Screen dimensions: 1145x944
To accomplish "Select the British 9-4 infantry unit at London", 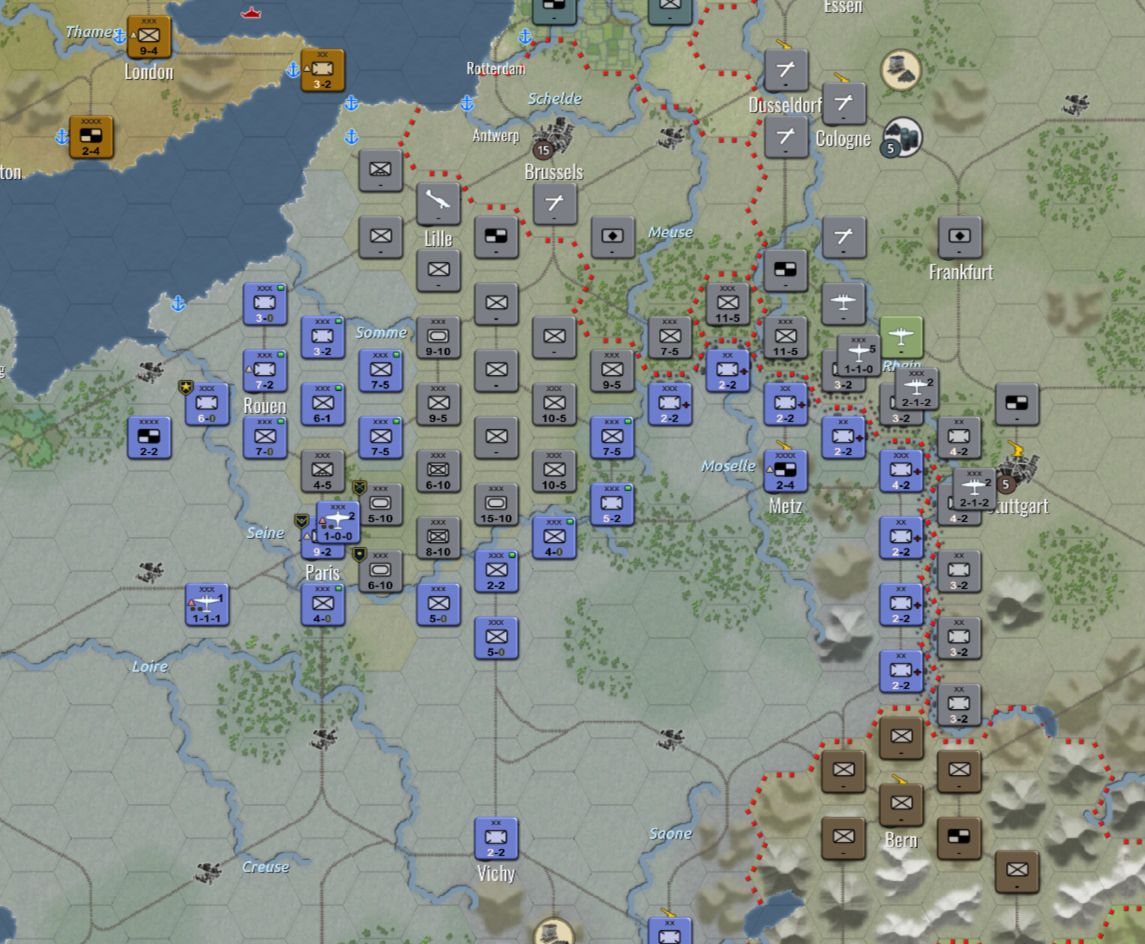I will coord(149,37).
